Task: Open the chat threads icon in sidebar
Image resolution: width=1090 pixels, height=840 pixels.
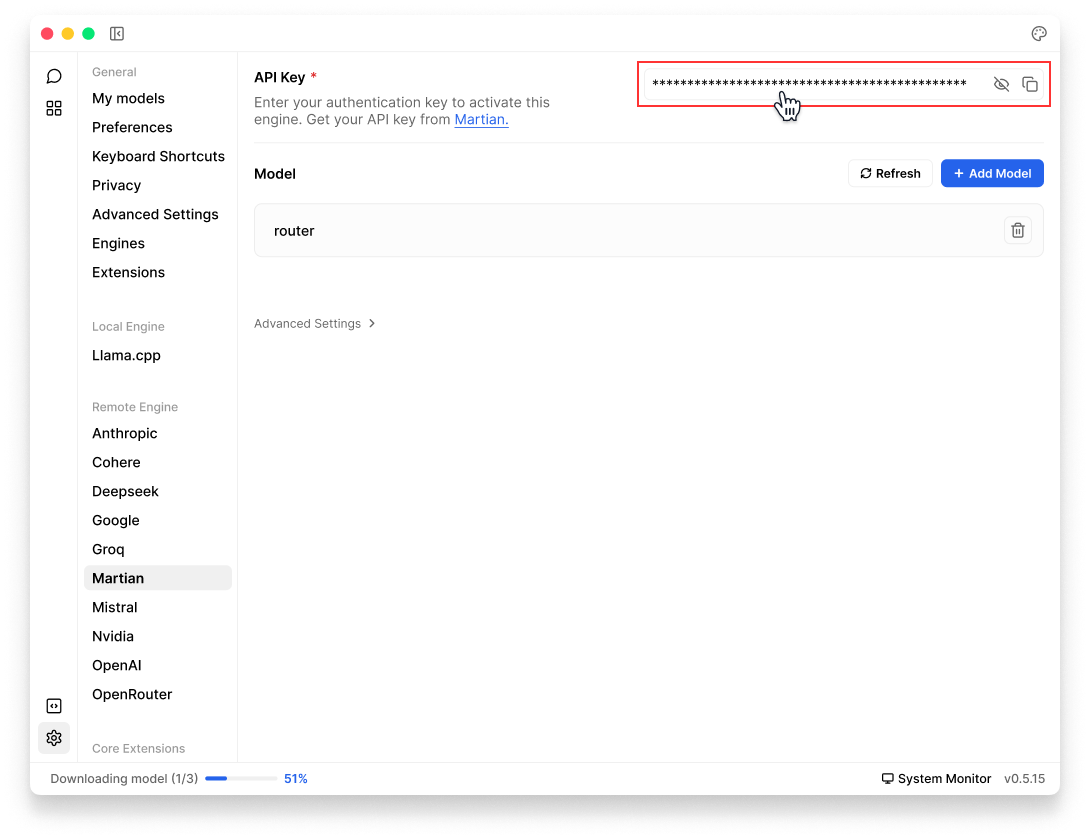Action: [x=54, y=76]
